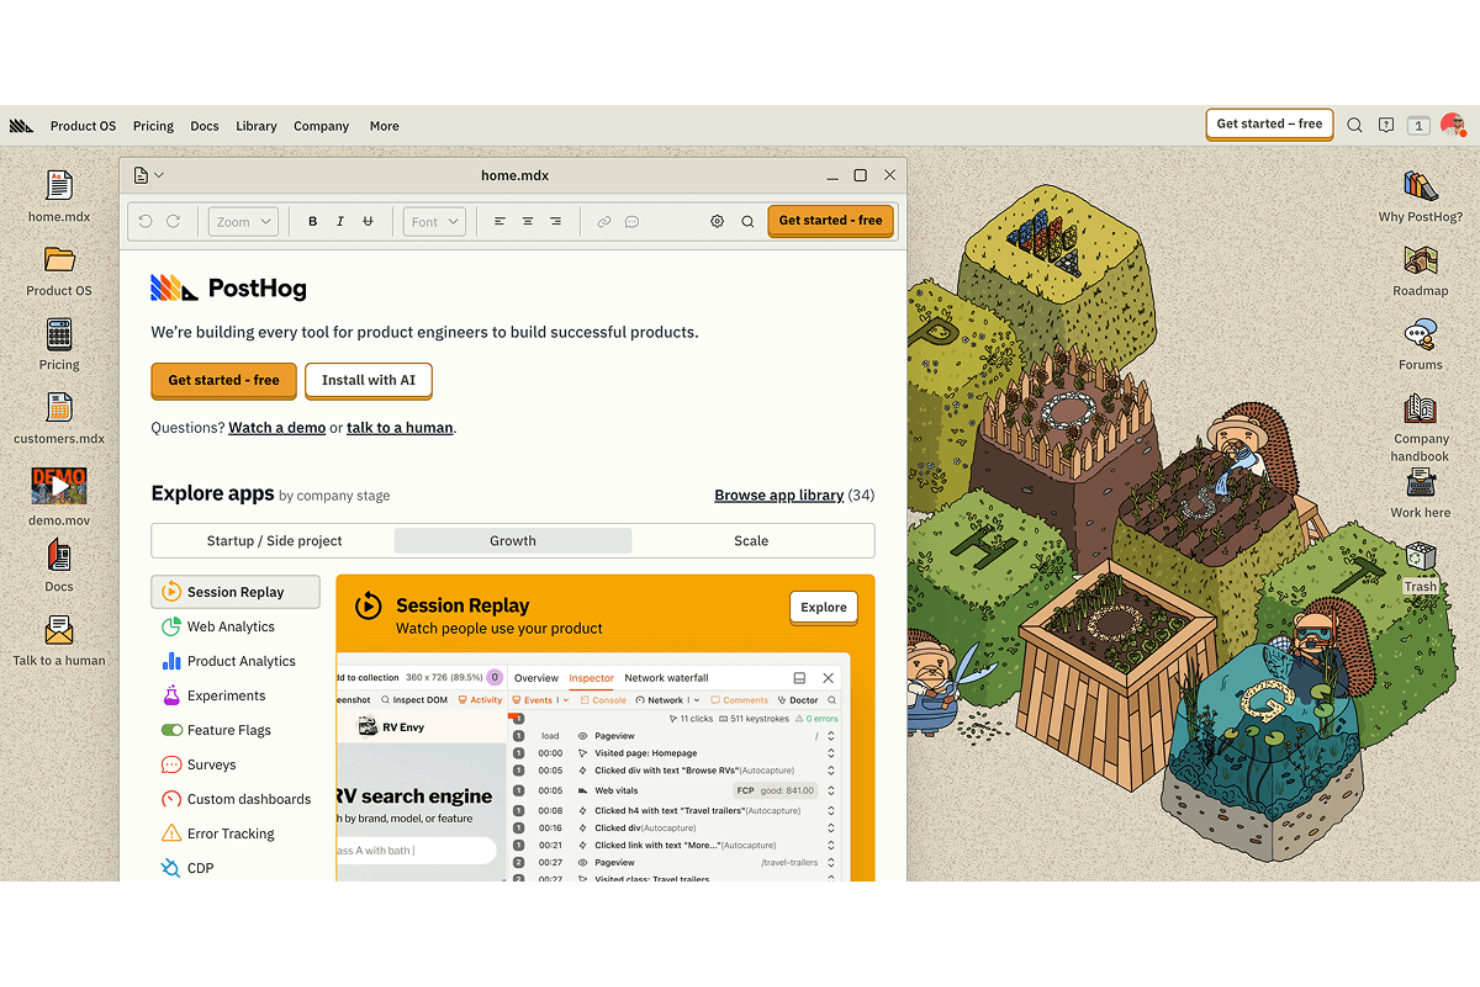
Task: Open the Trash desktop icon
Action: (x=1419, y=566)
